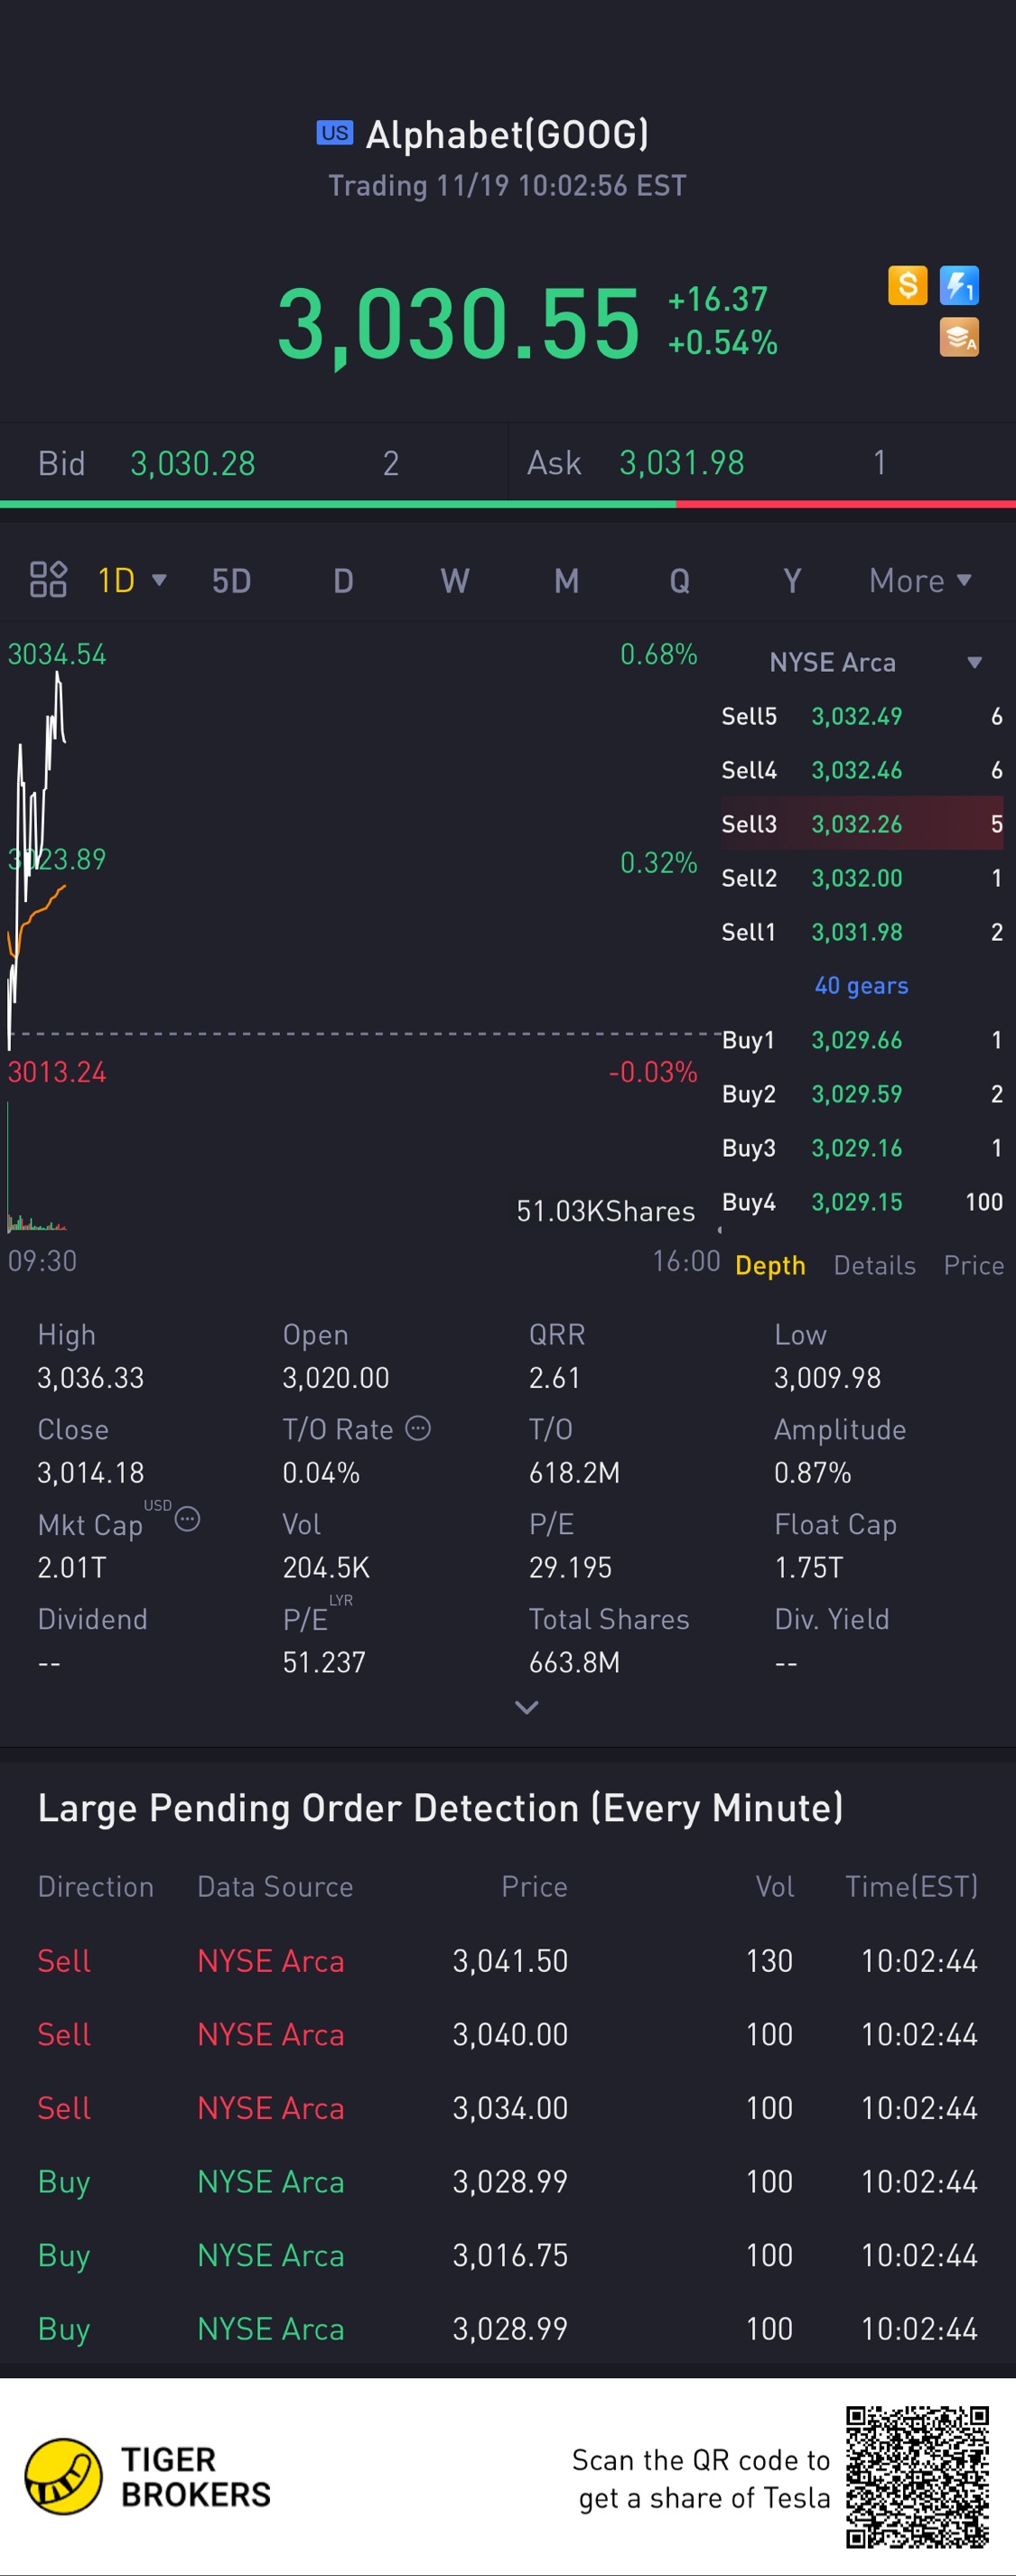Open the chart grid layout icon
The height and width of the screenshot is (2576, 1016).
pos(48,580)
